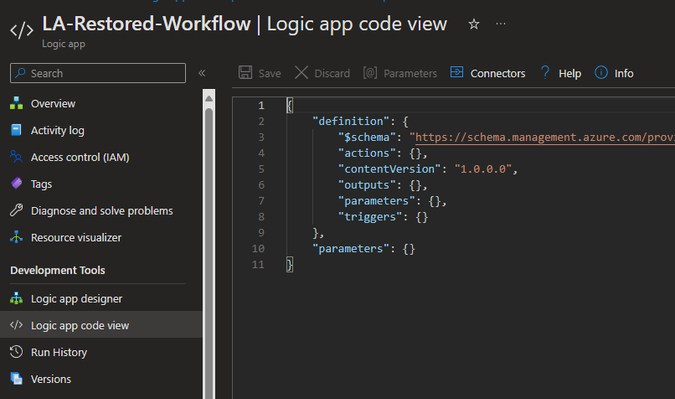Click the Logic app designer icon
This screenshot has width=675, height=399.
16,298
